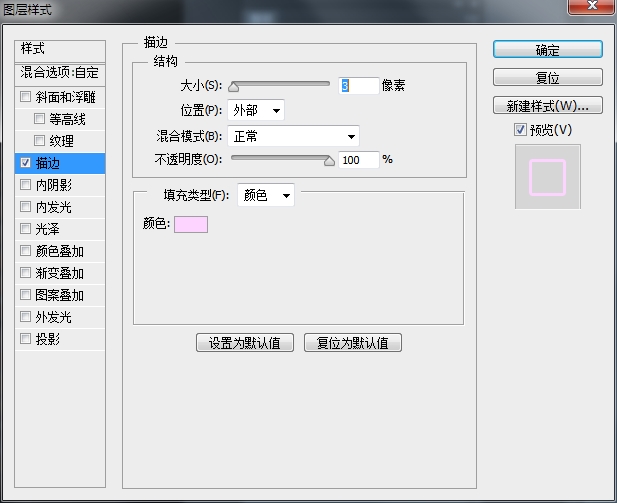This screenshot has height=503, width=617.
Task: Open the 混合模式 dropdown showing 正常
Action: tap(294, 136)
